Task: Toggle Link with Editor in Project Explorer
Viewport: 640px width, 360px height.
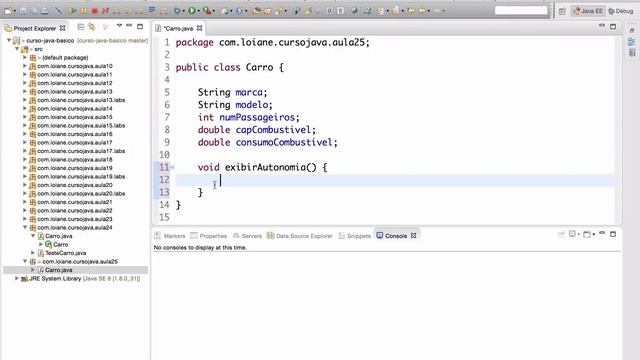Action: tap(92, 27)
